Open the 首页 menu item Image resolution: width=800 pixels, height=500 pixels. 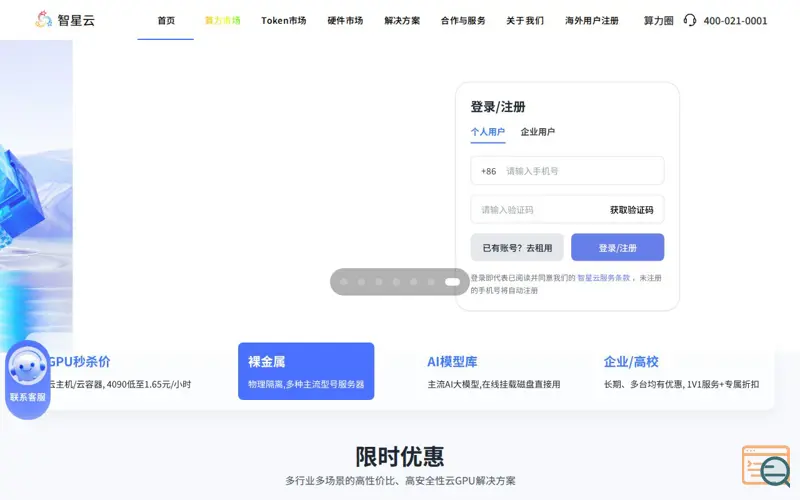(166, 20)
